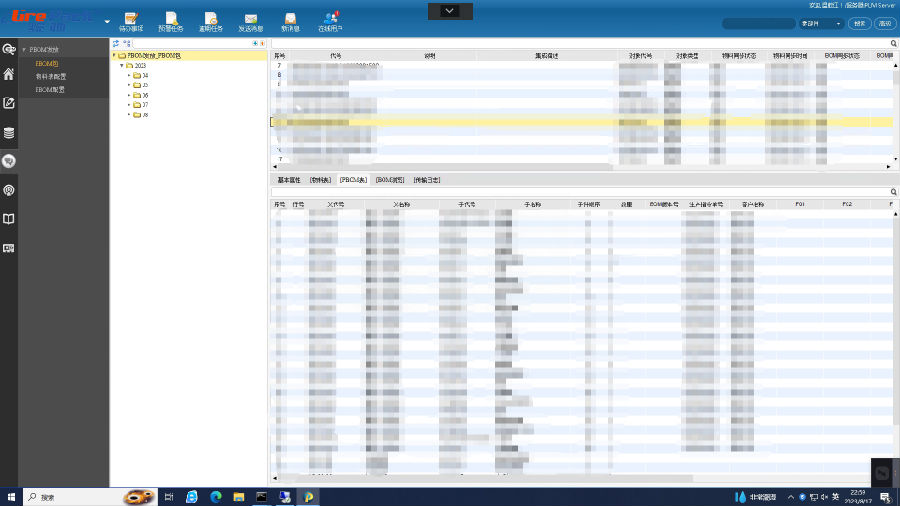
Task: Click the book icon in left sidebar
Action: 9,219
